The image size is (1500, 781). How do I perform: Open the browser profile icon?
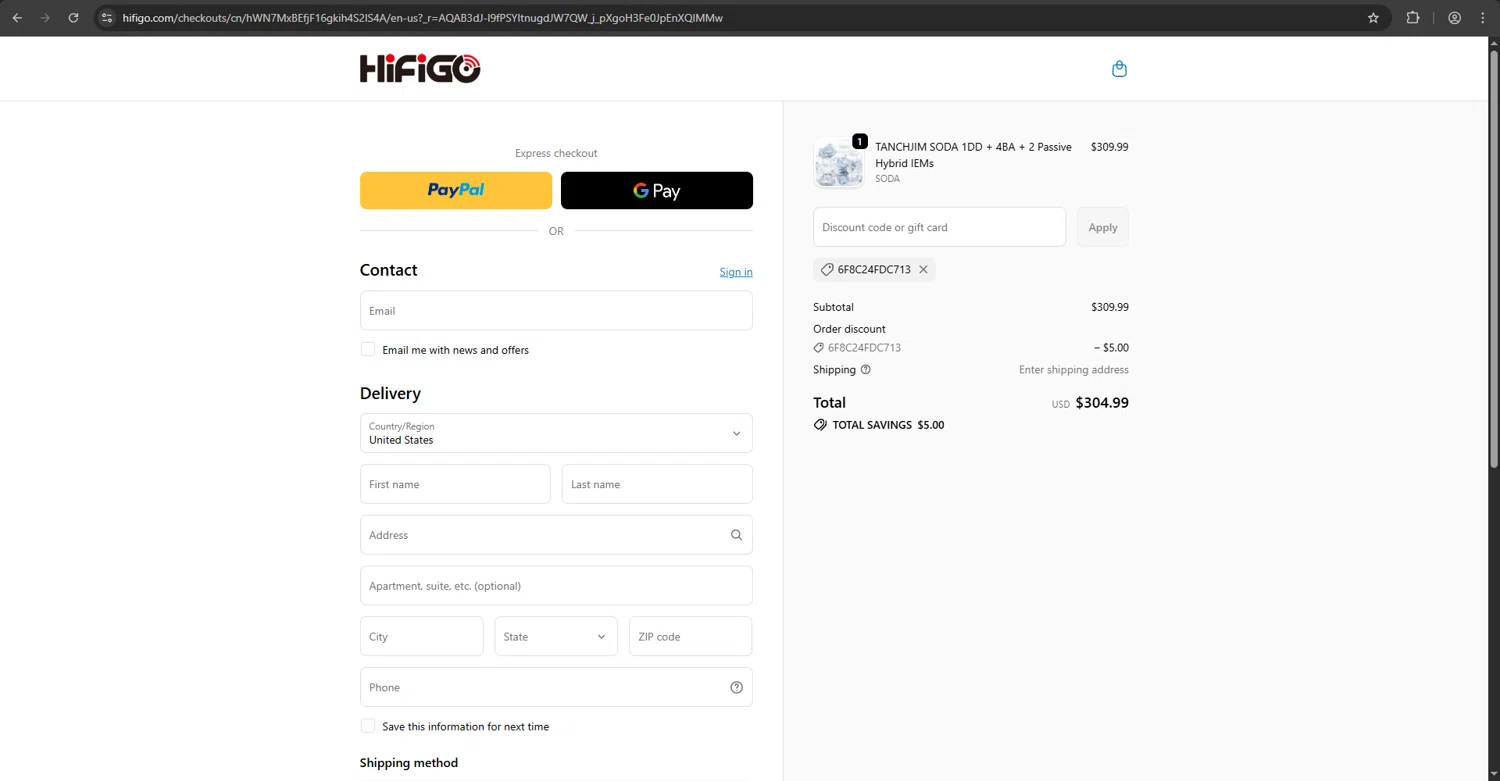click(1454, 18)
